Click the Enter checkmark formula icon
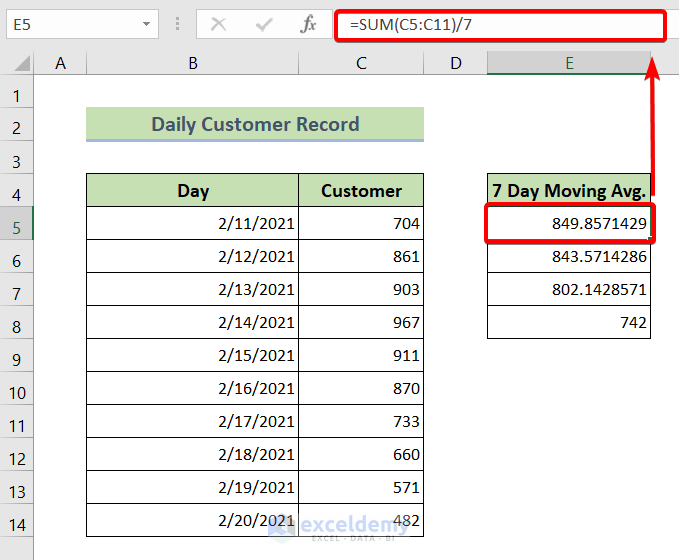This screenshot has height=560, width=679. pyautogui.click(x=264, y=24)
